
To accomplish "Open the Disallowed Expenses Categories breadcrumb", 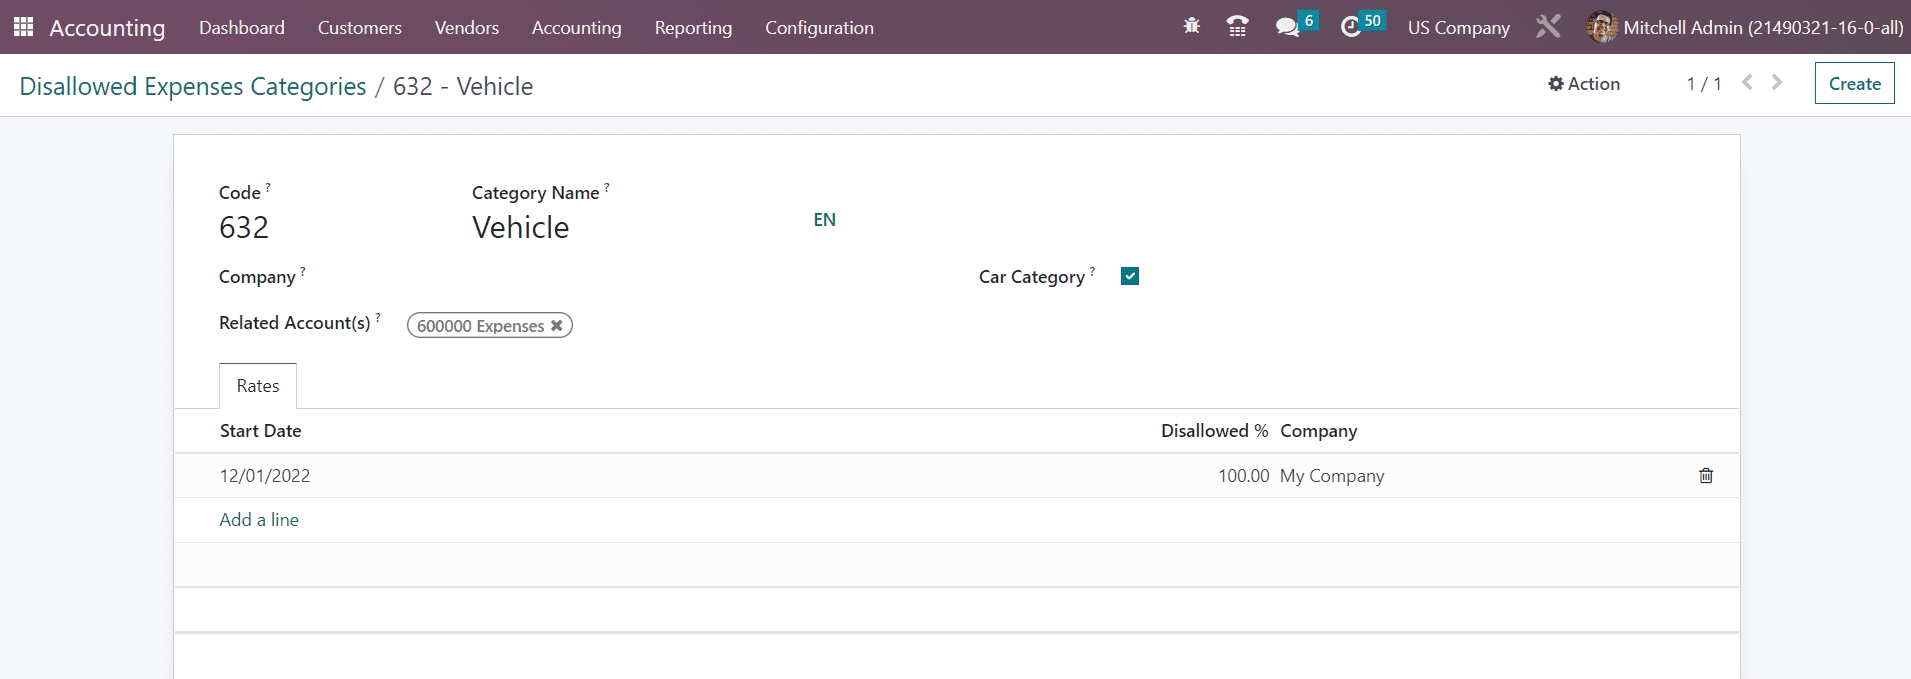I will coord(193,87).
